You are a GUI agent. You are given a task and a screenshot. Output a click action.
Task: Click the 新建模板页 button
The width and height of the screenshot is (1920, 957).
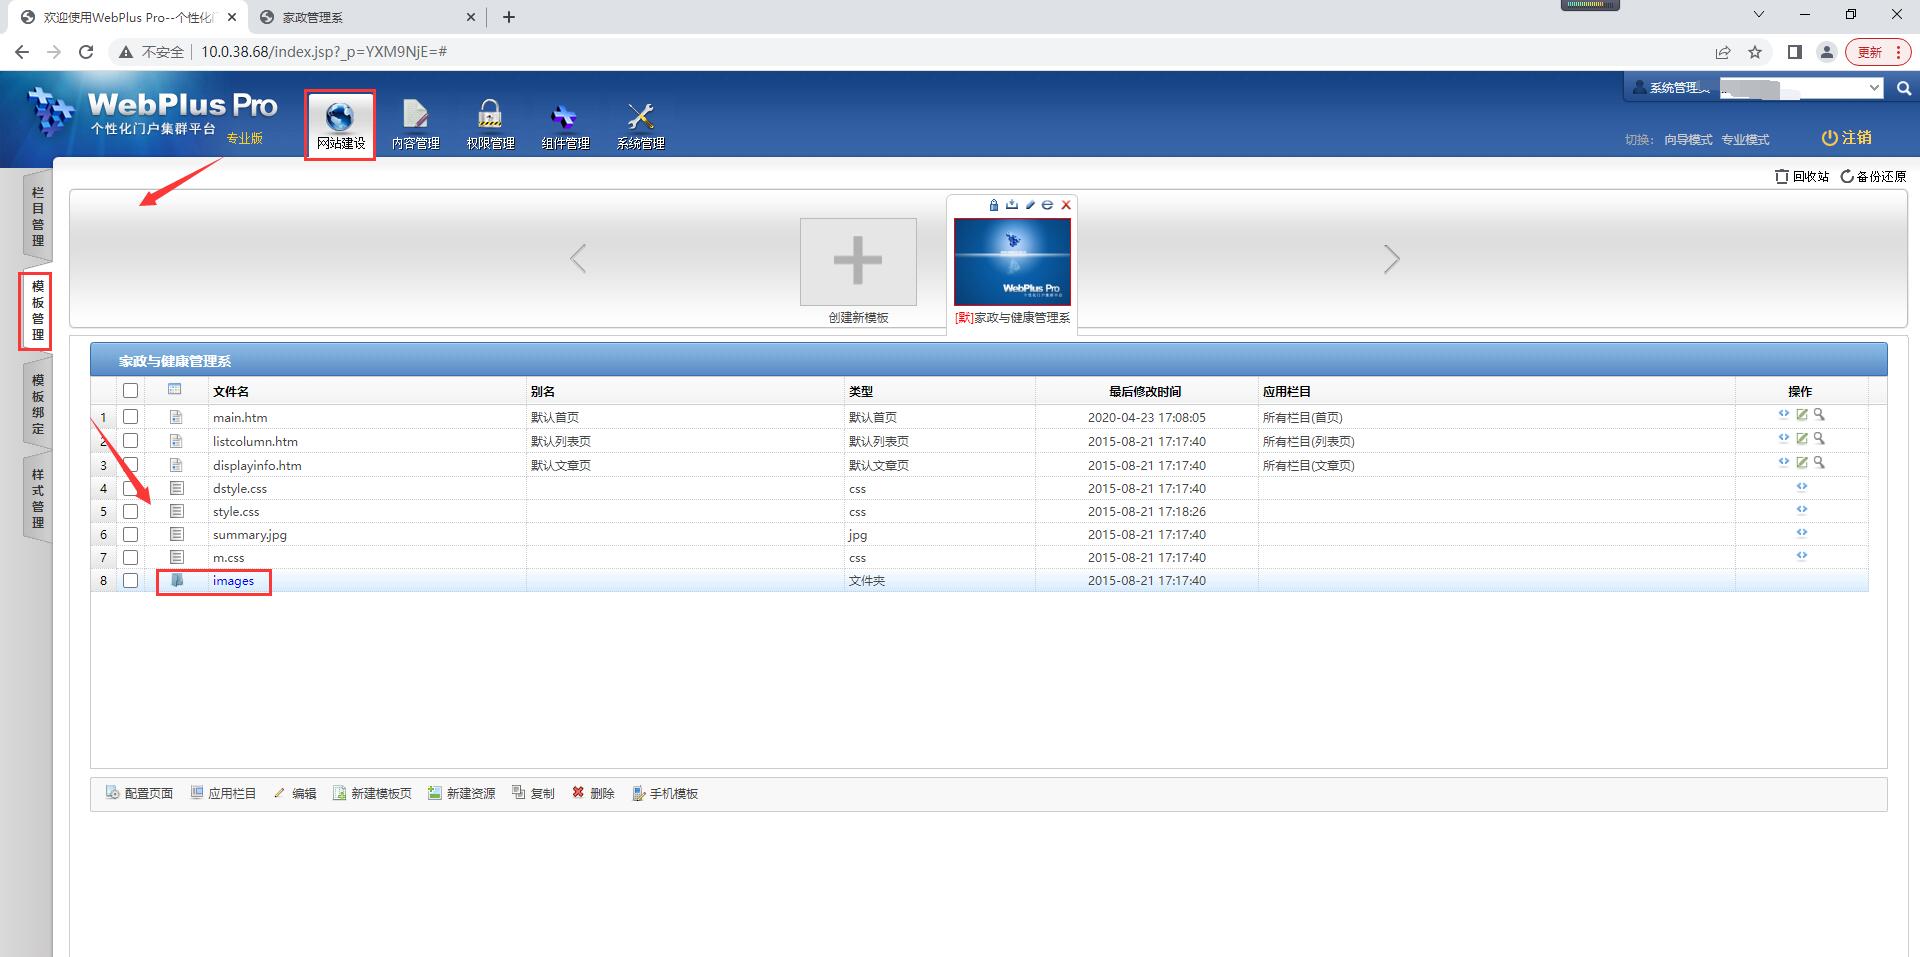point(372,793)
